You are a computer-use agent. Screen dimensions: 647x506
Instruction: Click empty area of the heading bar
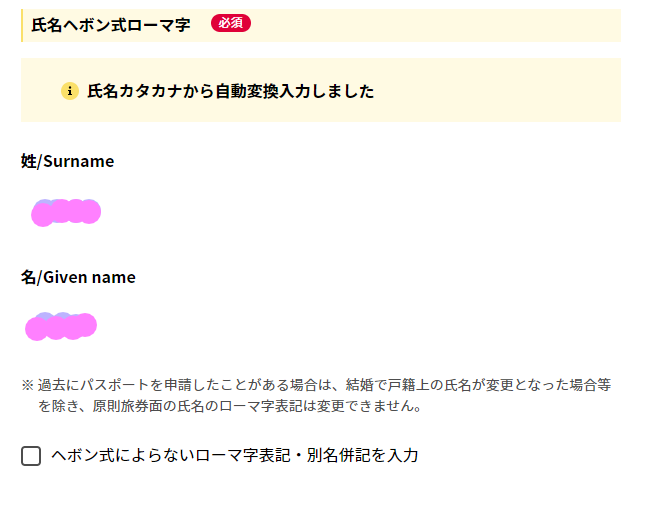pos(433,26)
